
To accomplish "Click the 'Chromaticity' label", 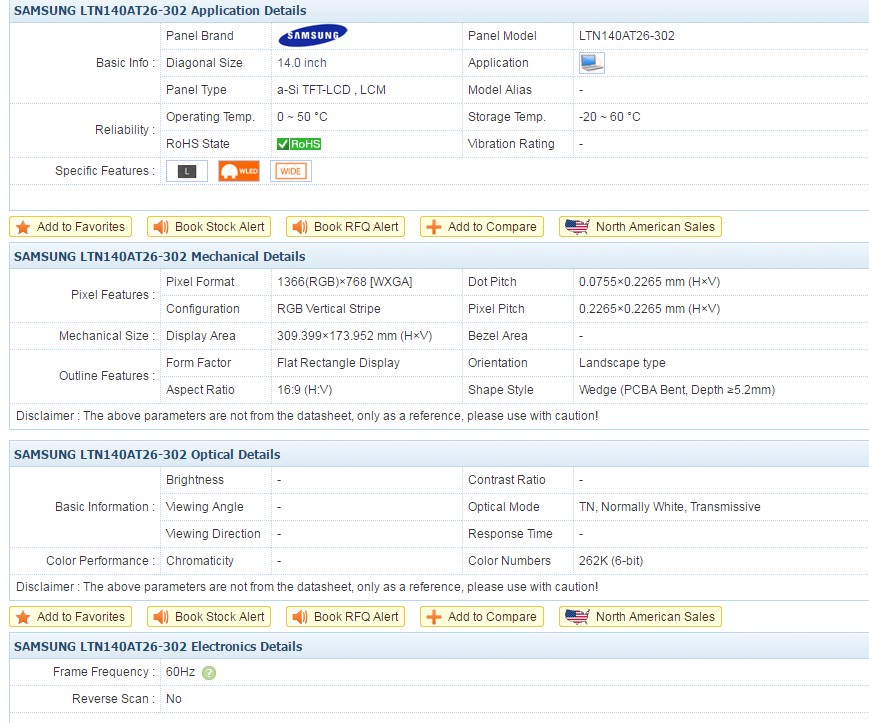I will 200,561.
